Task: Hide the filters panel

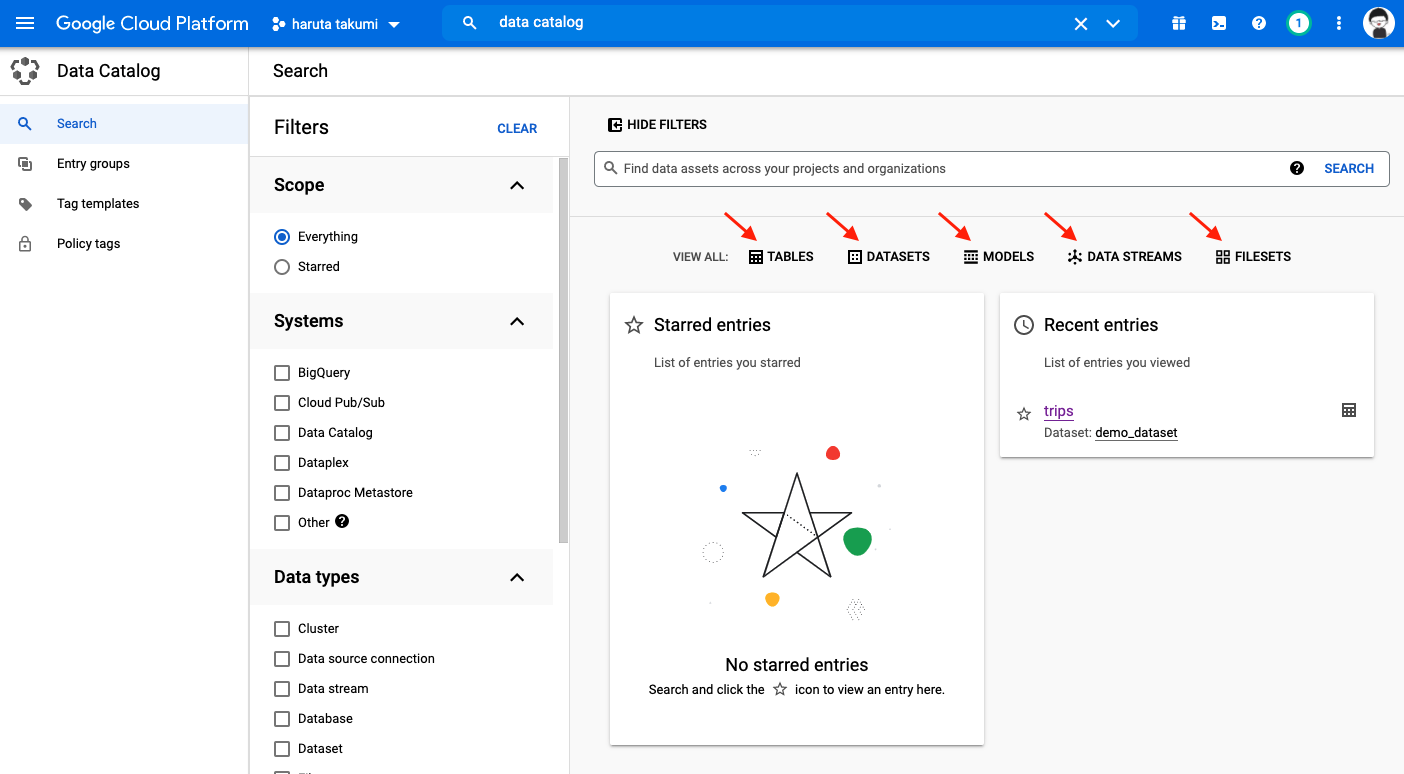Action: tap(657, 124)
